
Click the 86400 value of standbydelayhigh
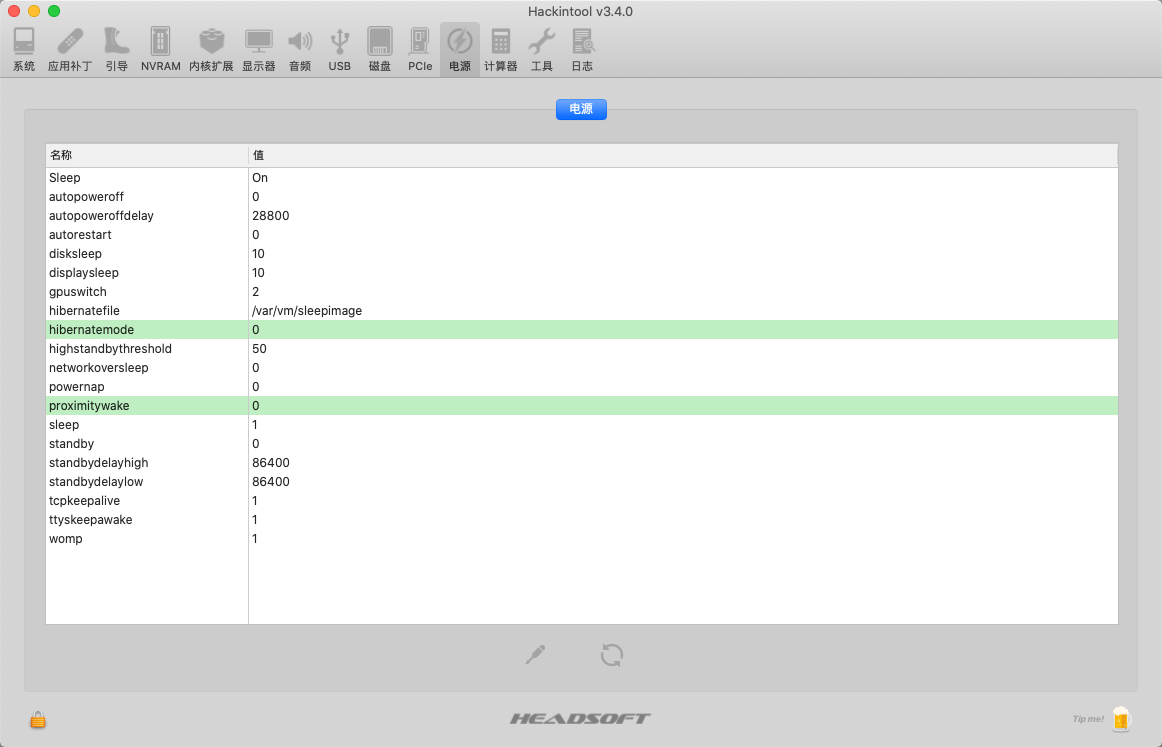(270, 463)
